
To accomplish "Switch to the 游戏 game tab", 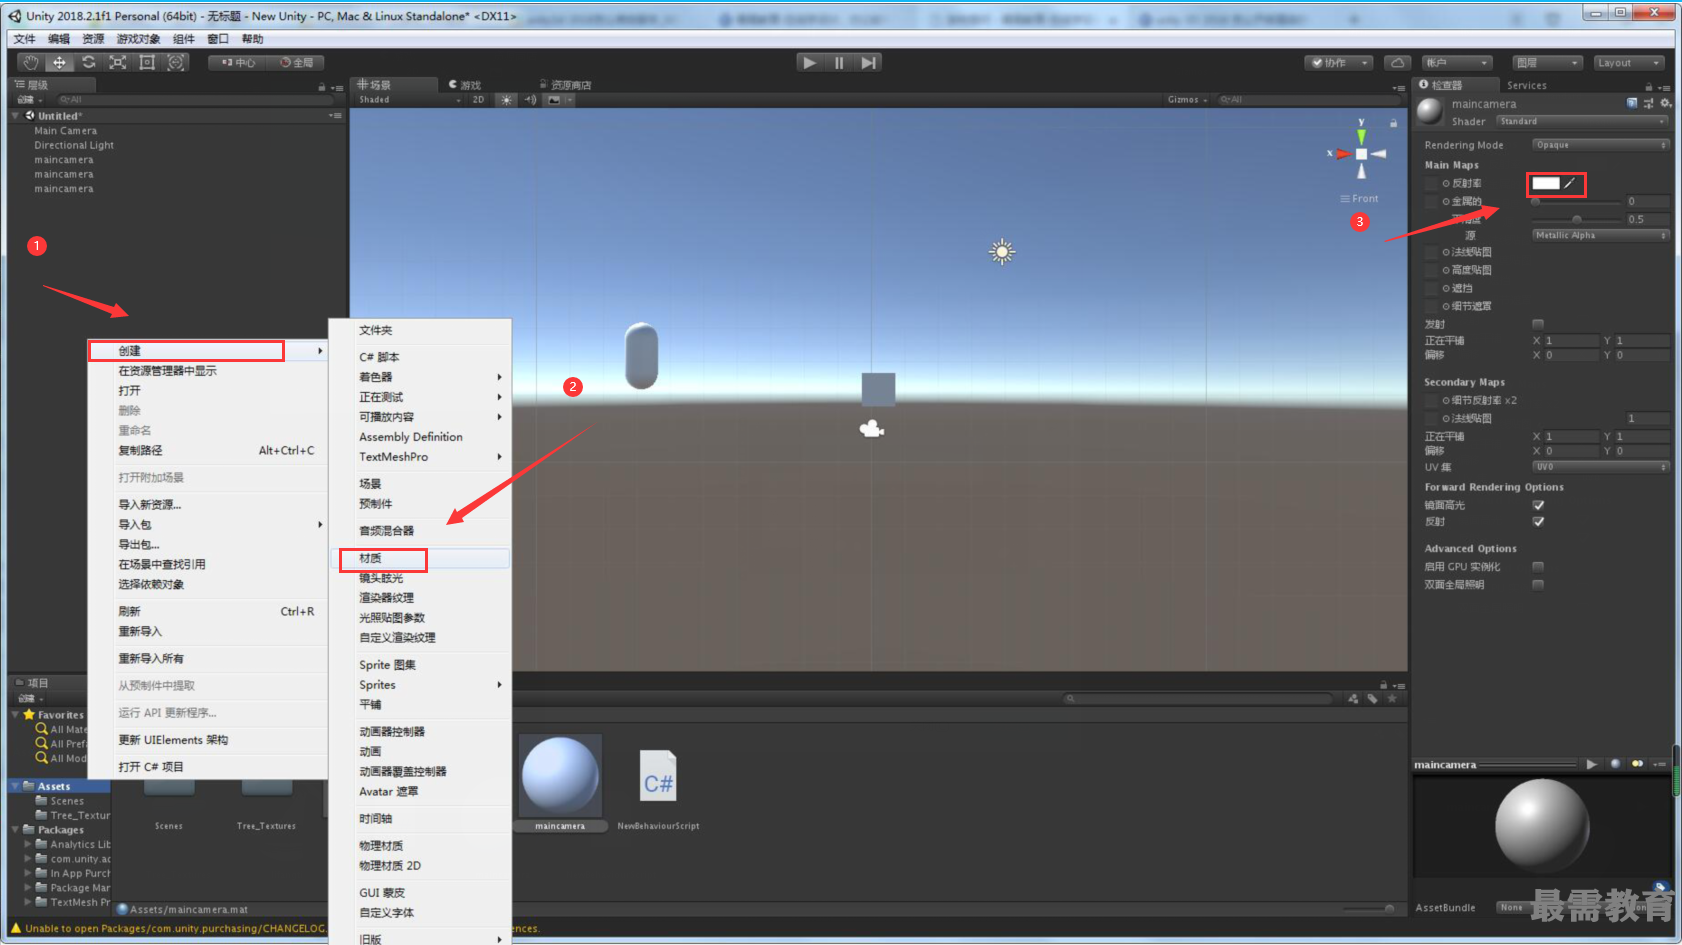I will point(466,85).
